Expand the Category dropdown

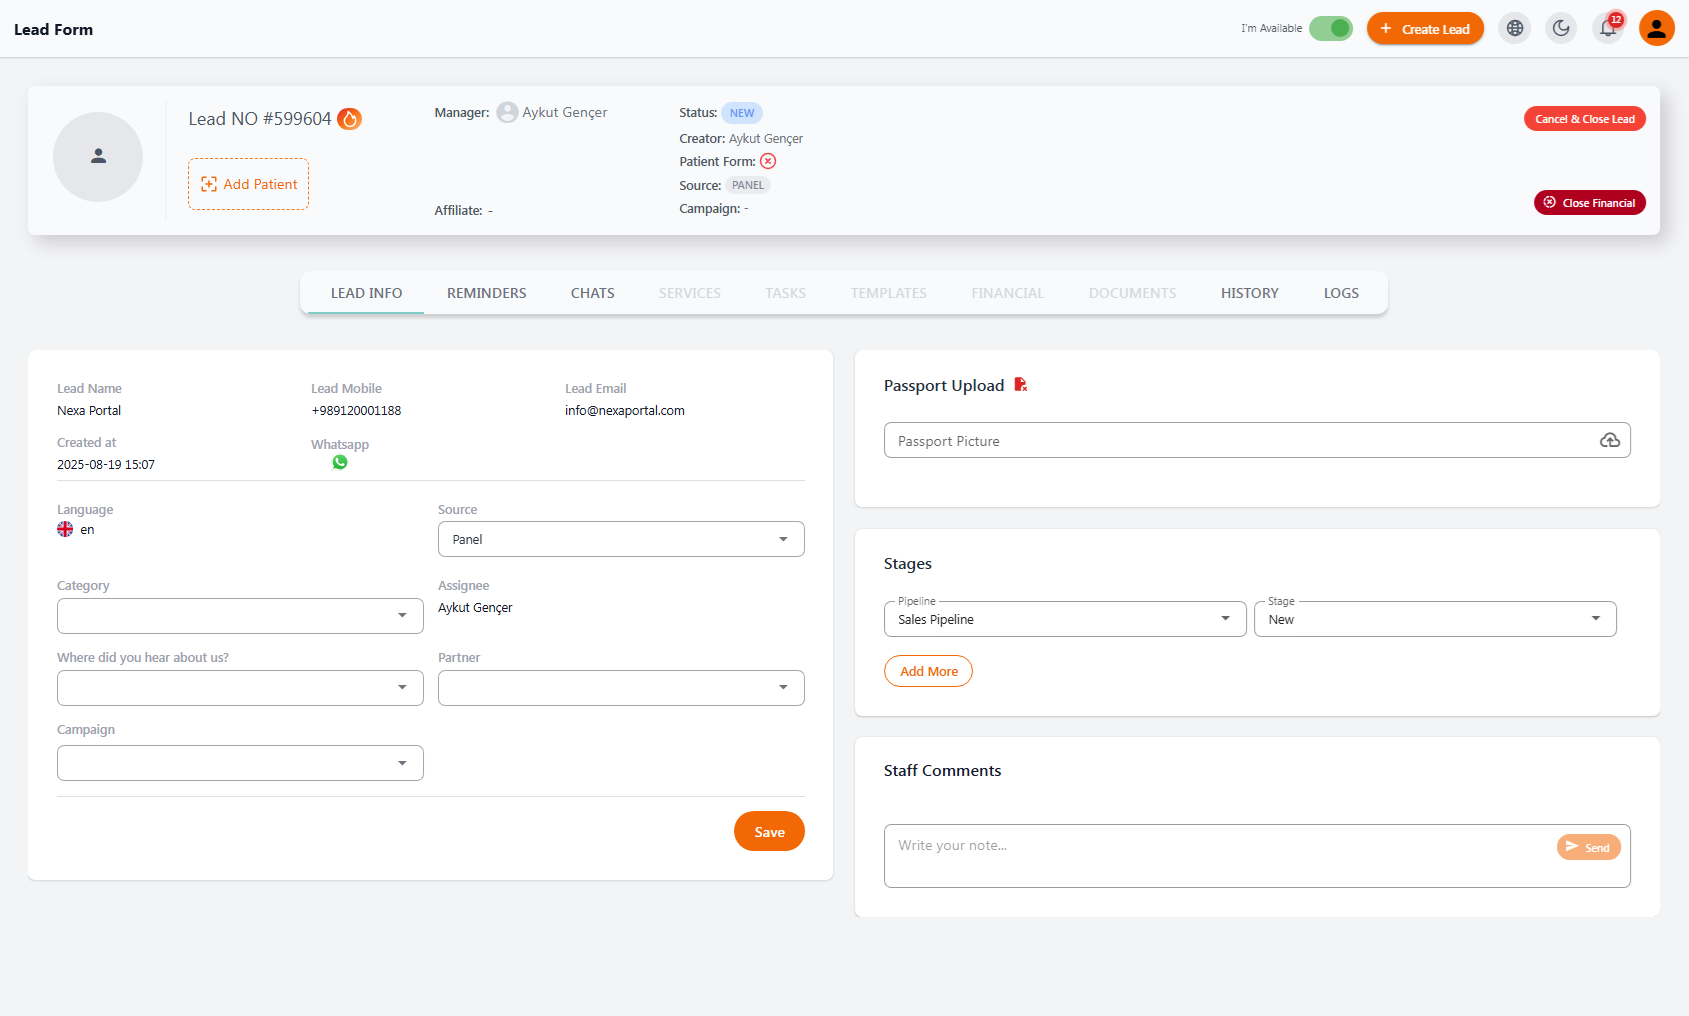[x=240, y=616]
